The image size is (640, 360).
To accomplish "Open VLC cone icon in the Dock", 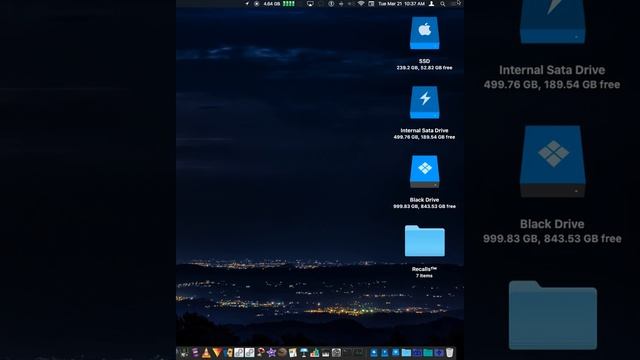I will pyautogui.click(x=206, y=353).
